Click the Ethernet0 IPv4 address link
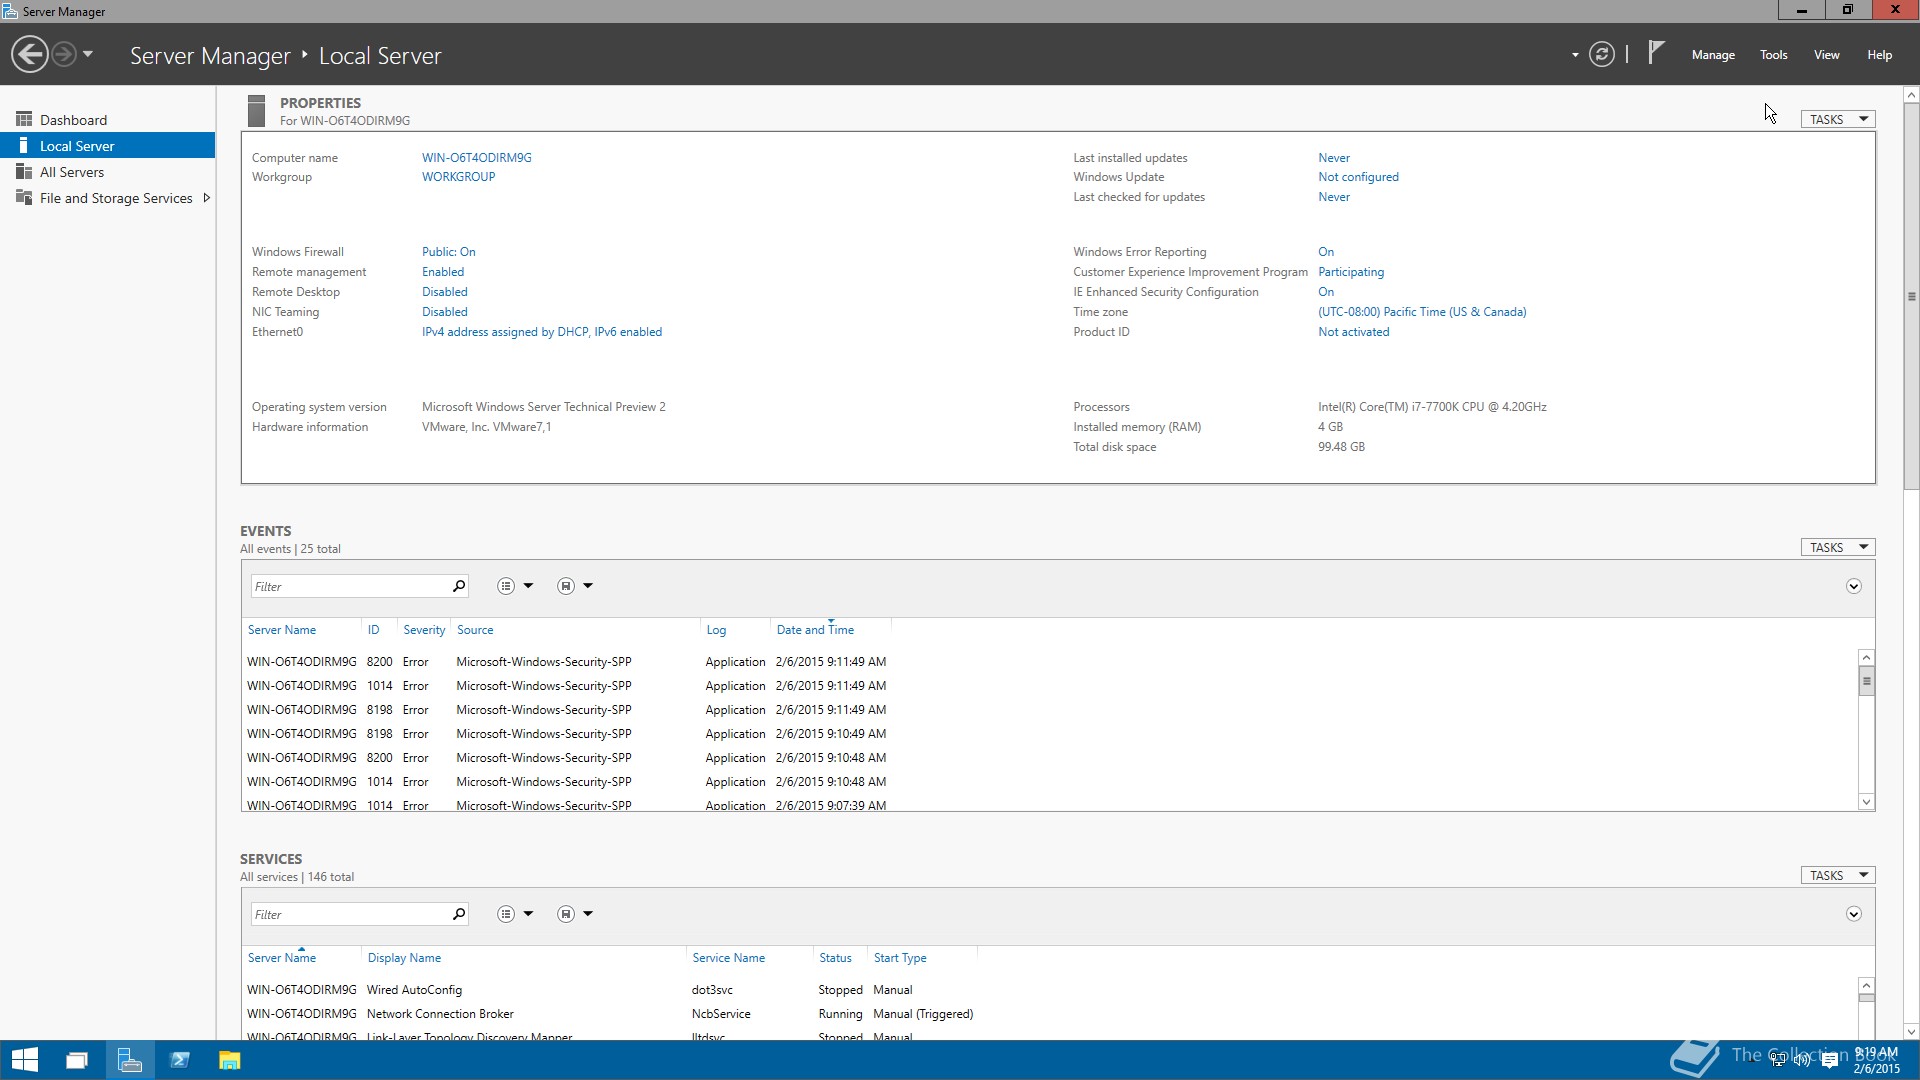 pos(542,332)
